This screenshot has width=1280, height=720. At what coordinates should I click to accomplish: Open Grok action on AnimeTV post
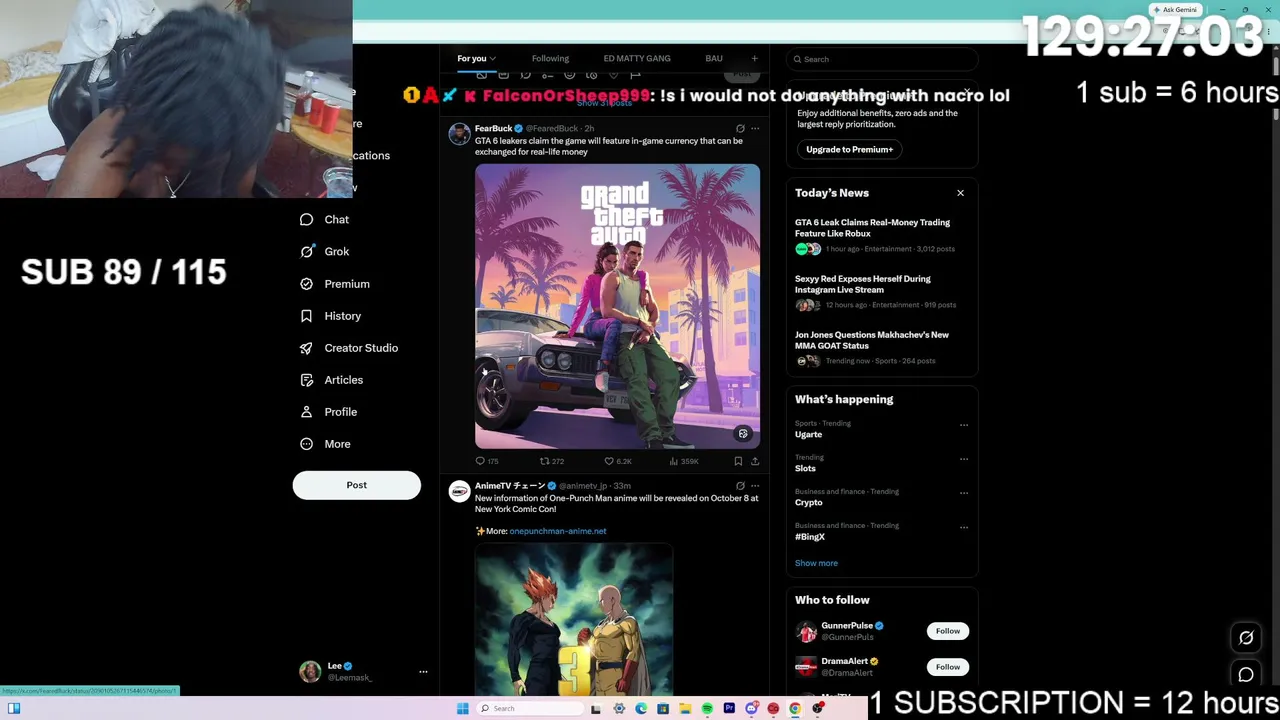coord(740,486)
